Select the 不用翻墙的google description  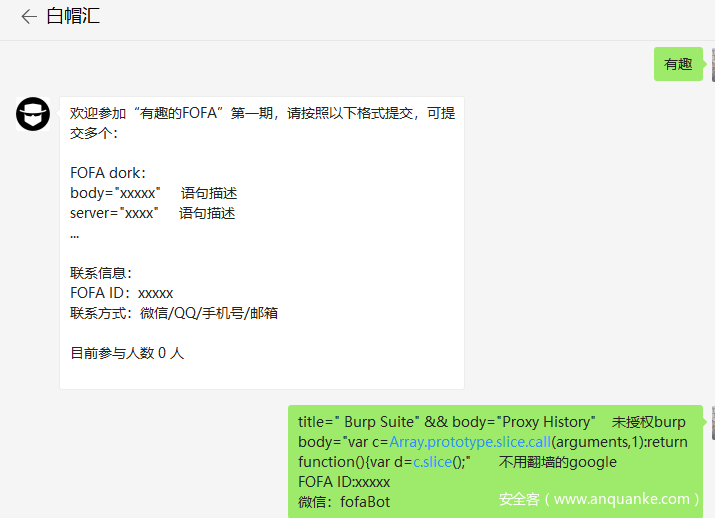point(558,462)
